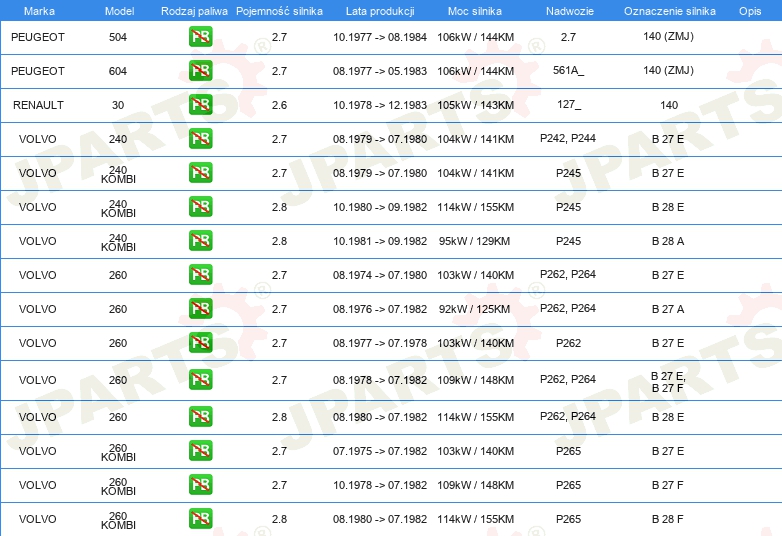Select engine code B 28 F

tap(668, 519)
